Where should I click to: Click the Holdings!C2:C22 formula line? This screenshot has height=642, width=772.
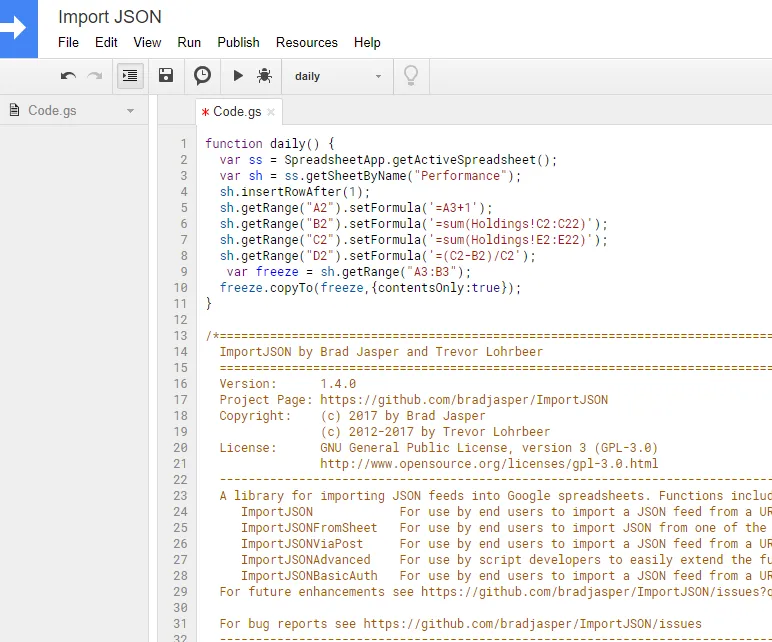pos(414,224)
